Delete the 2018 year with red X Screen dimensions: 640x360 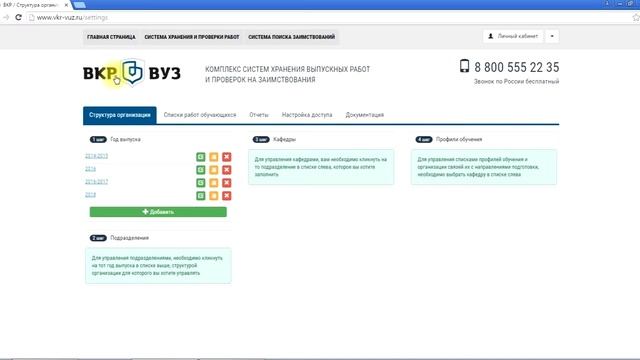(x=227, y=196)
